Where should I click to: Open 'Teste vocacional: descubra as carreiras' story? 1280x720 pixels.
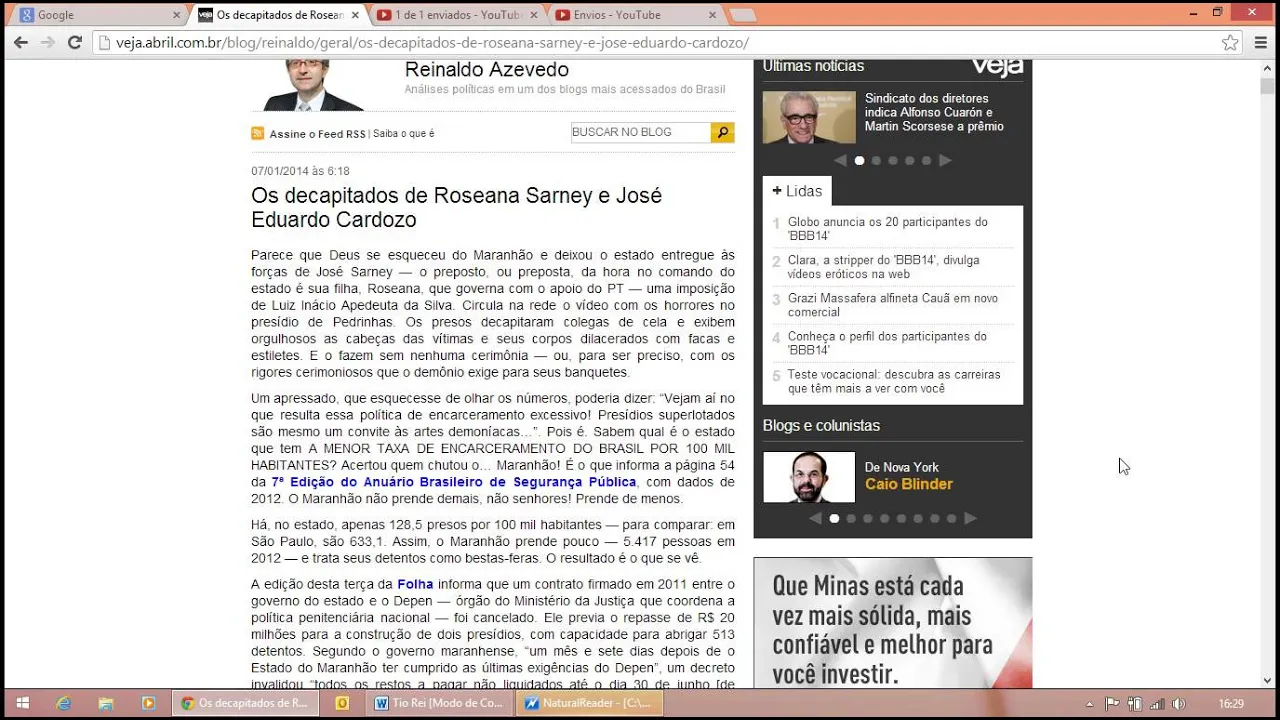point(894,381)
